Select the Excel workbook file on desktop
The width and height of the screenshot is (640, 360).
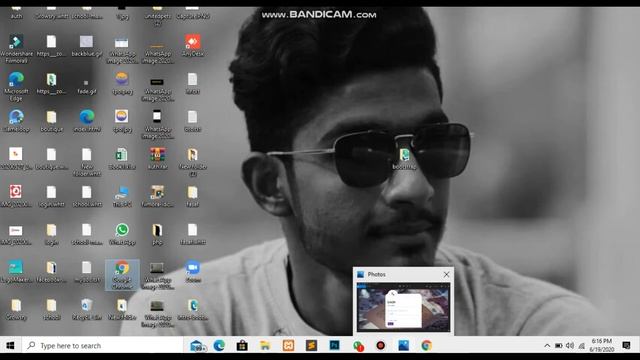point(122,159)
